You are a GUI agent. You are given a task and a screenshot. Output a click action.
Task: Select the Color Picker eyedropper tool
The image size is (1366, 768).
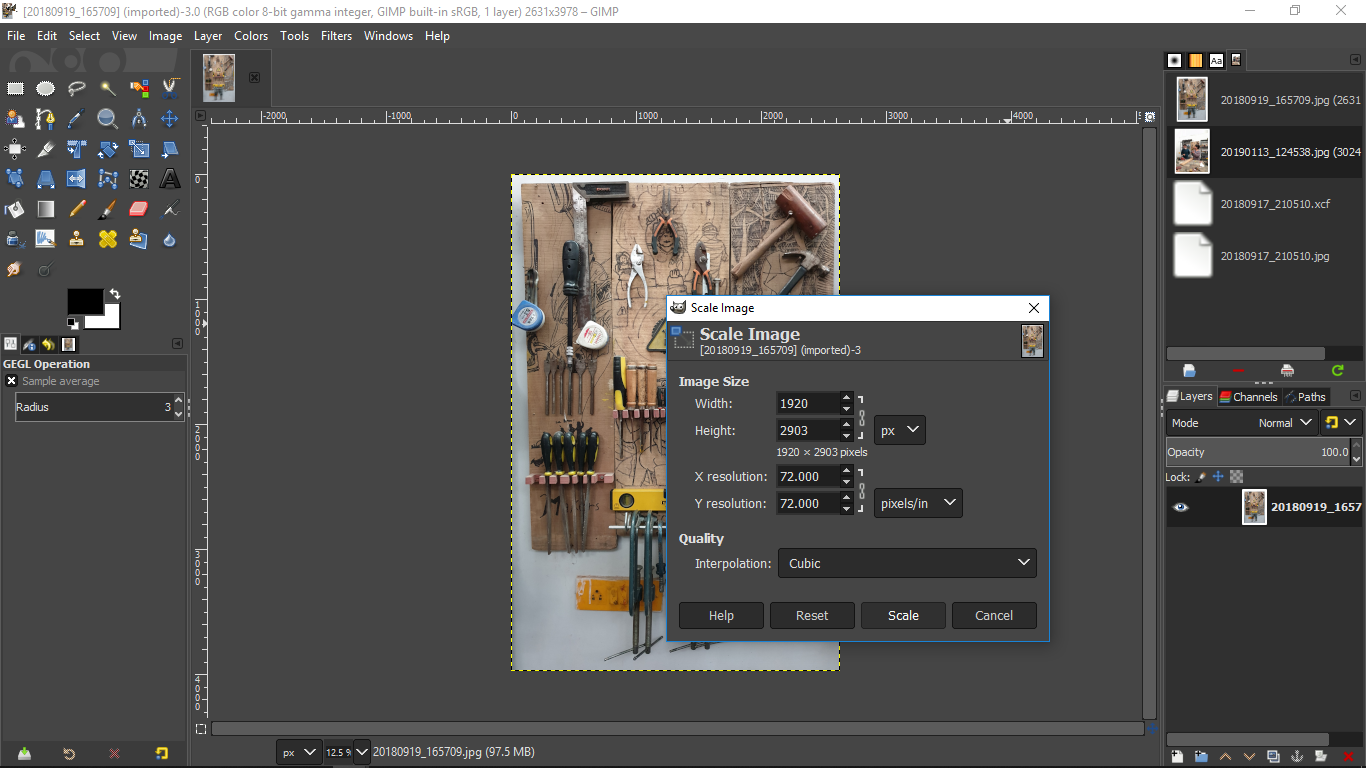pyautogui.click(x=77, y=119)
